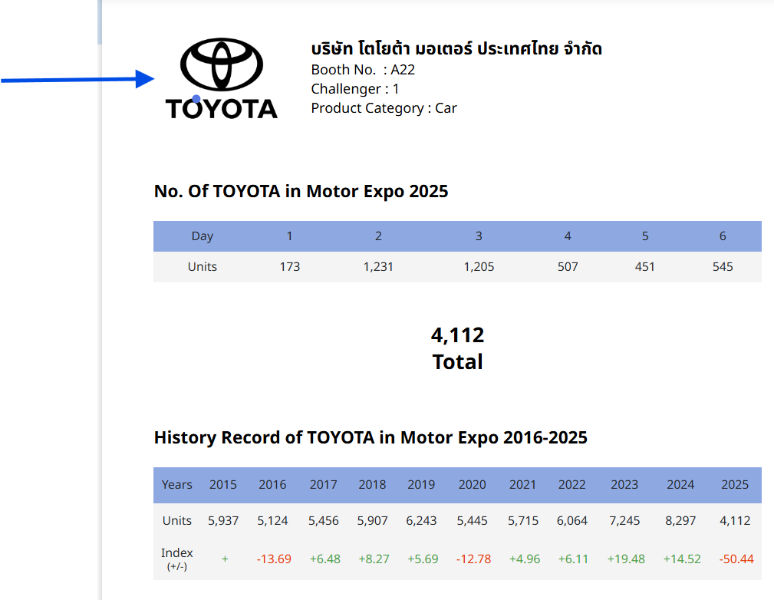
Task: Click the 8,297 units value for 2024
Action: coord(680,521)
